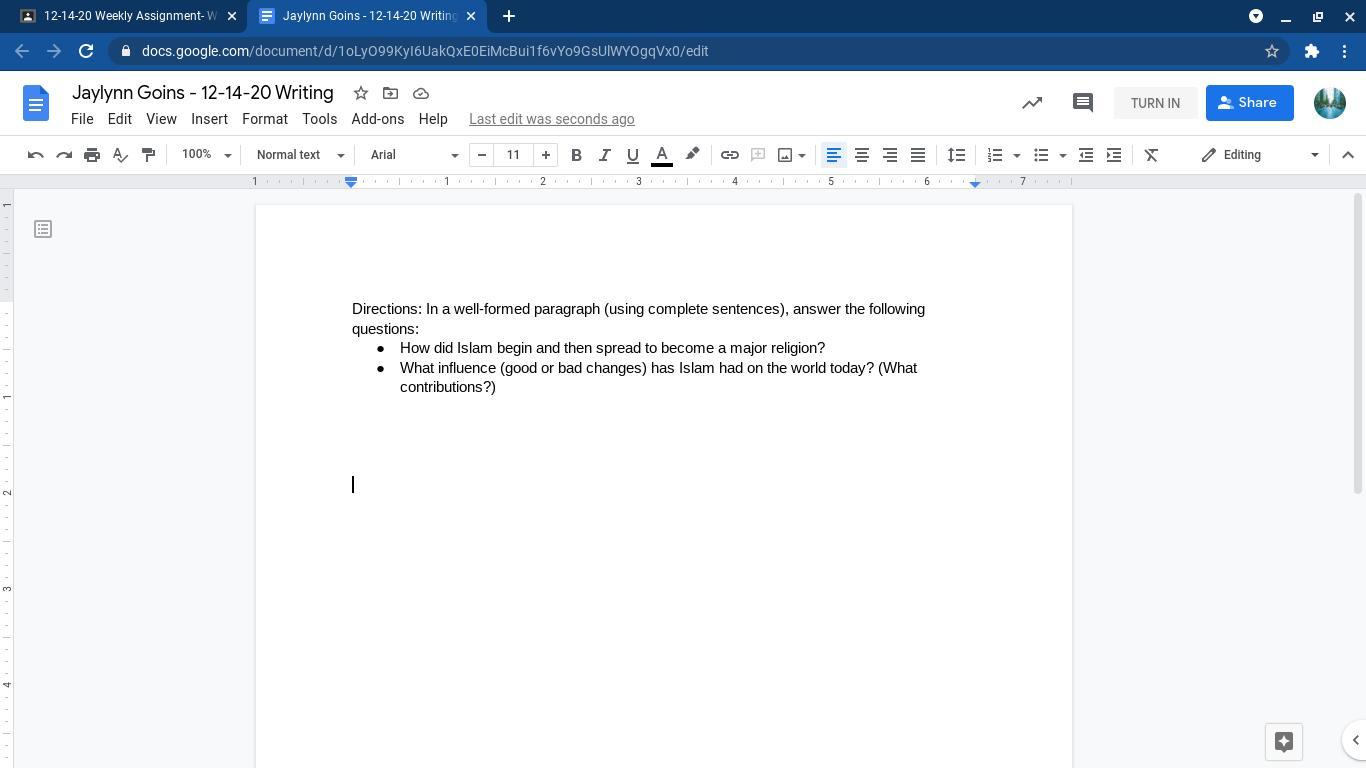Set center text alignment
This screenshot has width=1366, height=768.
click(x=861, y=155)
